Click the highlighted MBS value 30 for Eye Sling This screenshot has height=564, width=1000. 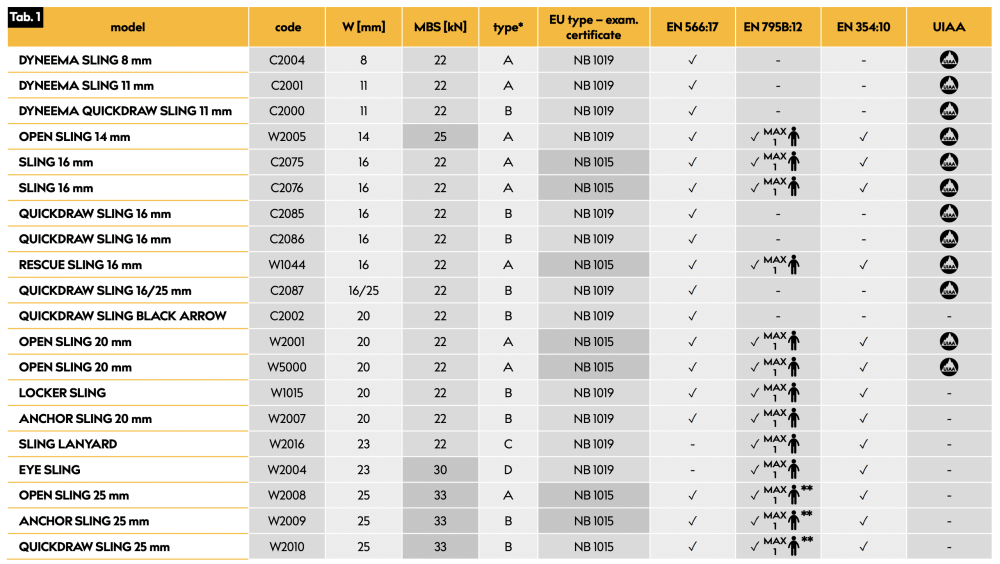click(x=440, y=469)
